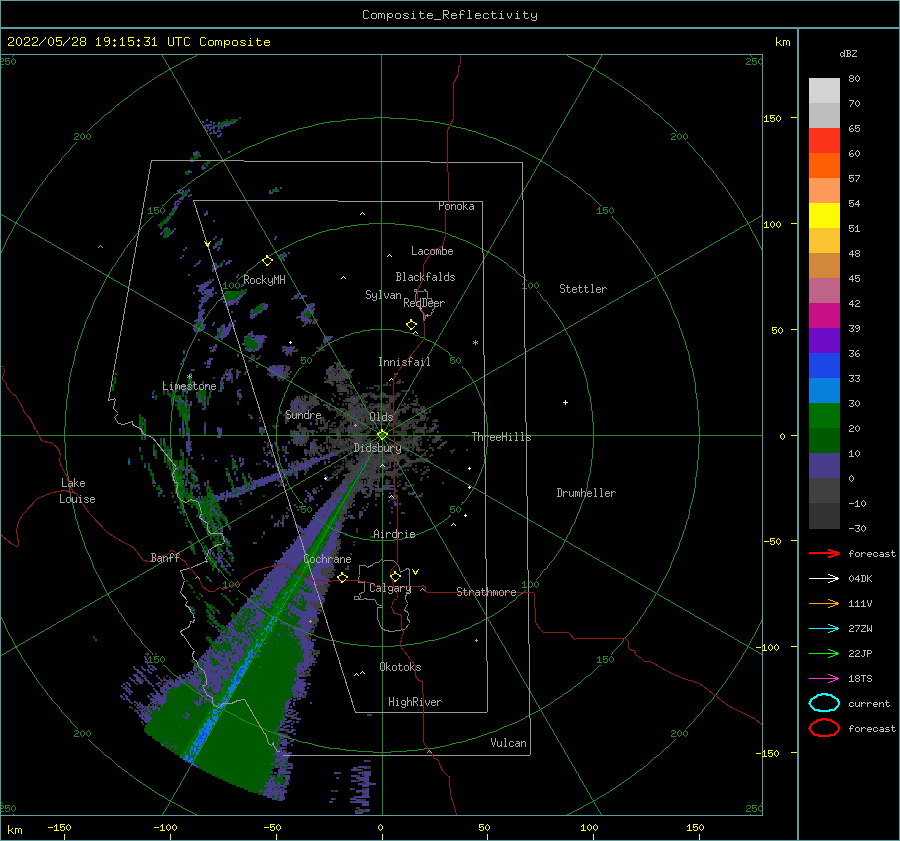Image resolution: width=900 pixels, height=841 pixels.
Task: Click the green 22JP arrow icon
Action: click(824, 653)
